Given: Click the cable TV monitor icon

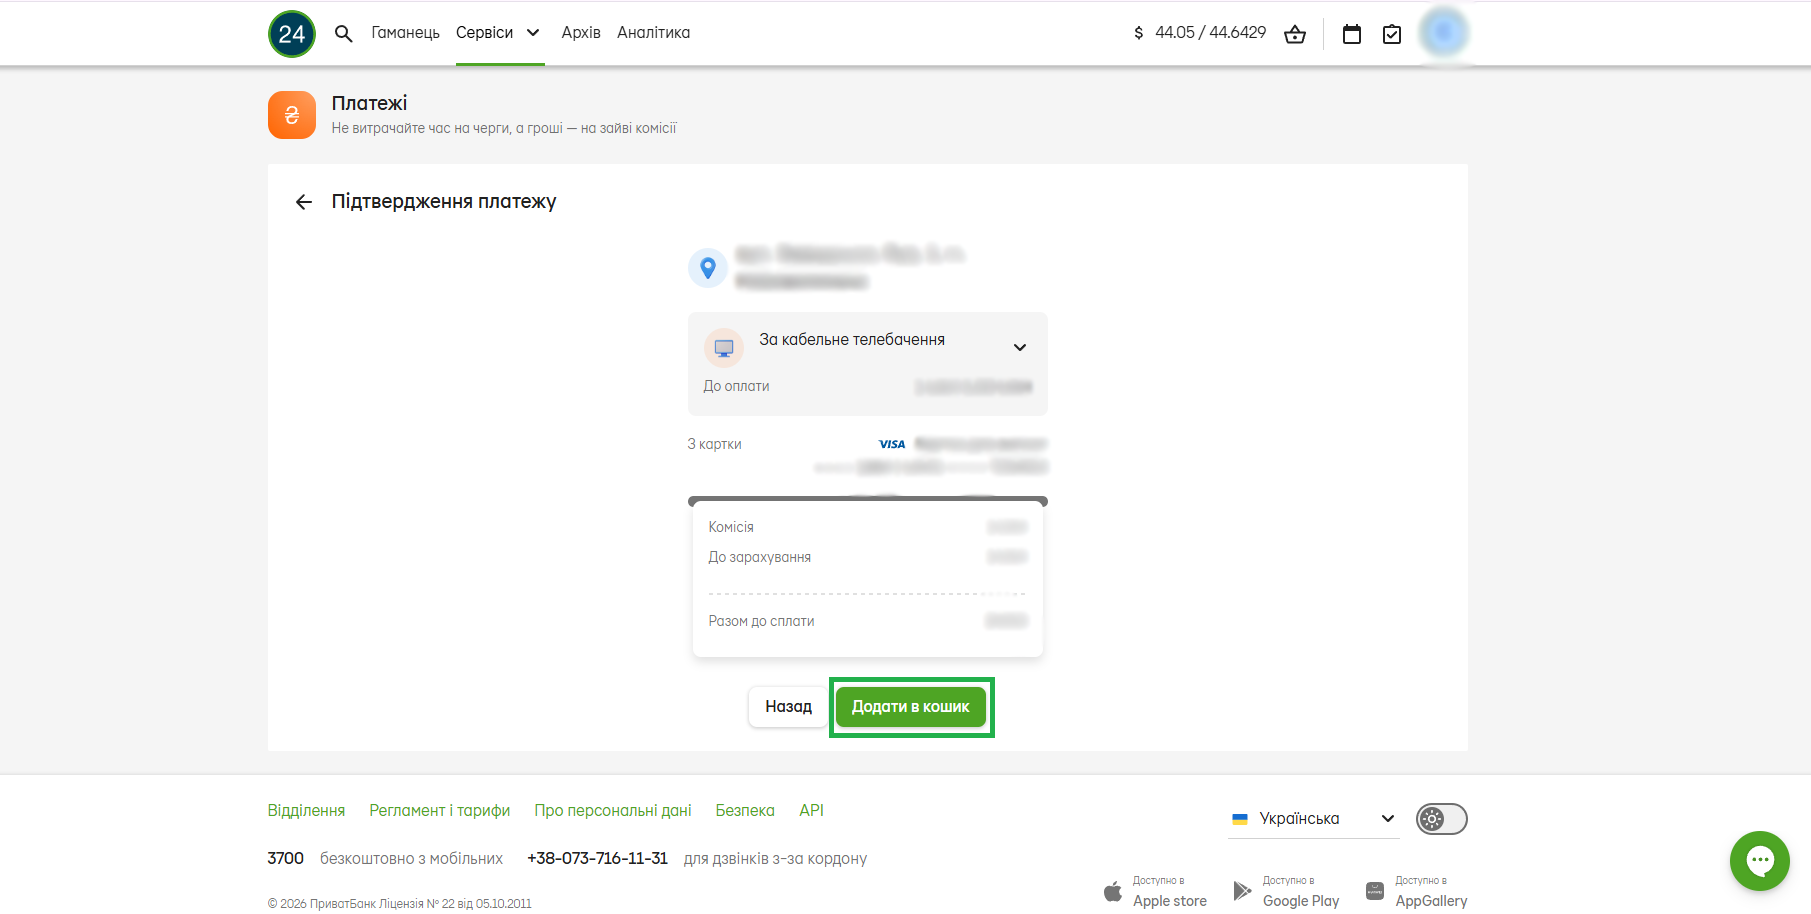Looking at the screenshot, I should coord(724,348).
